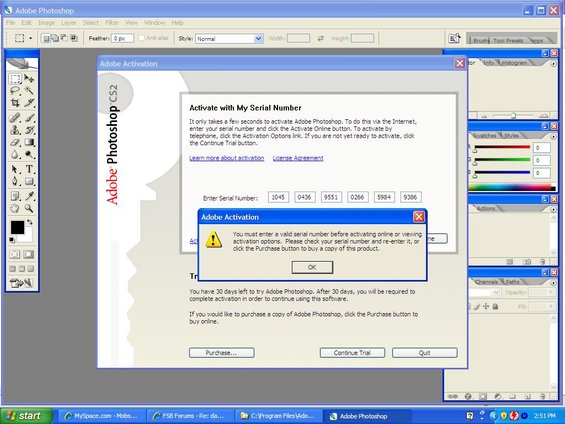Screen dimensions: 565x424
Task: Select the Hand tool
Action: tap(15, 208)
